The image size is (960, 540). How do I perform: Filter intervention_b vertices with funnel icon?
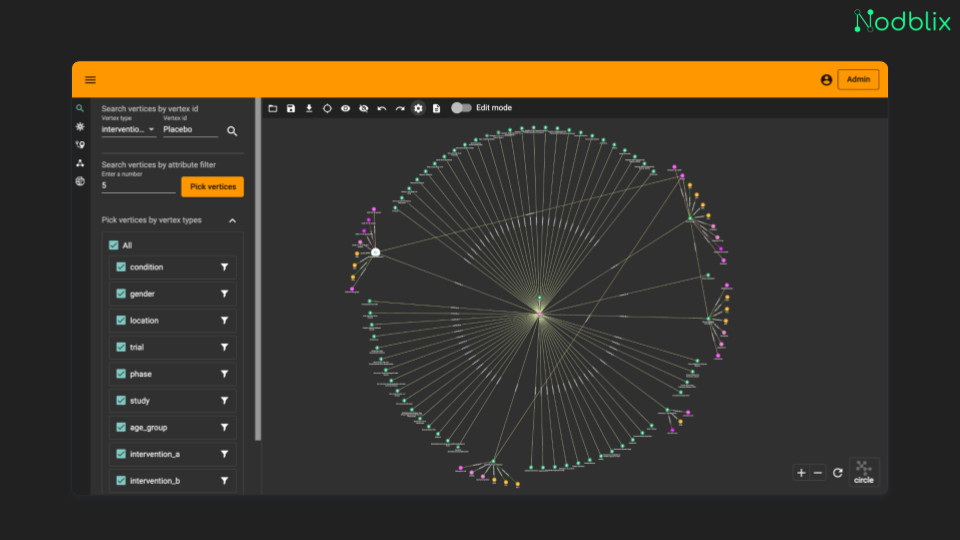pos(225,481)
